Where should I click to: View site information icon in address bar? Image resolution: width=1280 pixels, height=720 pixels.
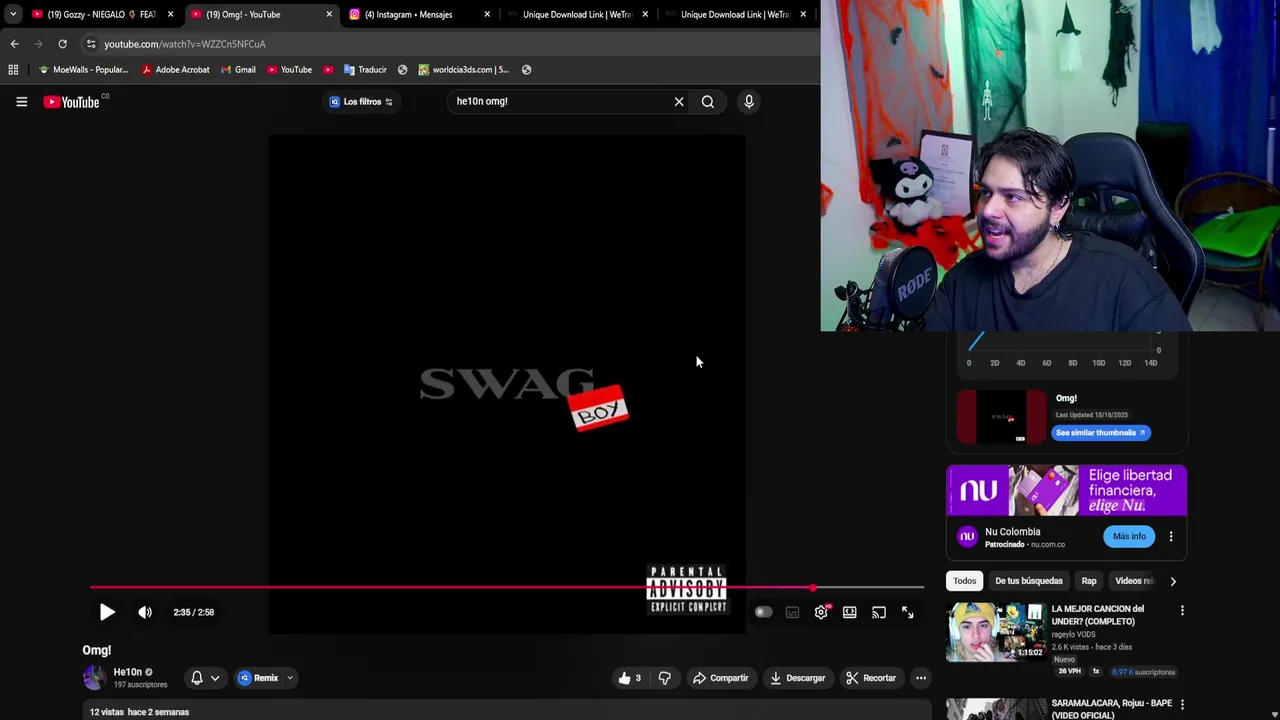(91, 44)
